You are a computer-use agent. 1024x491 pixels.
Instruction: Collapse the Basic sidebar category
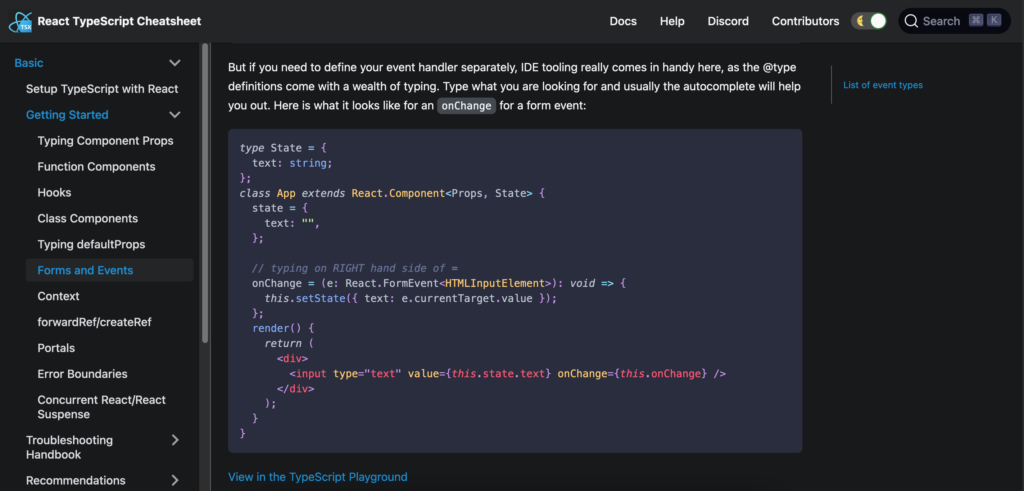[x=175, y=63]
